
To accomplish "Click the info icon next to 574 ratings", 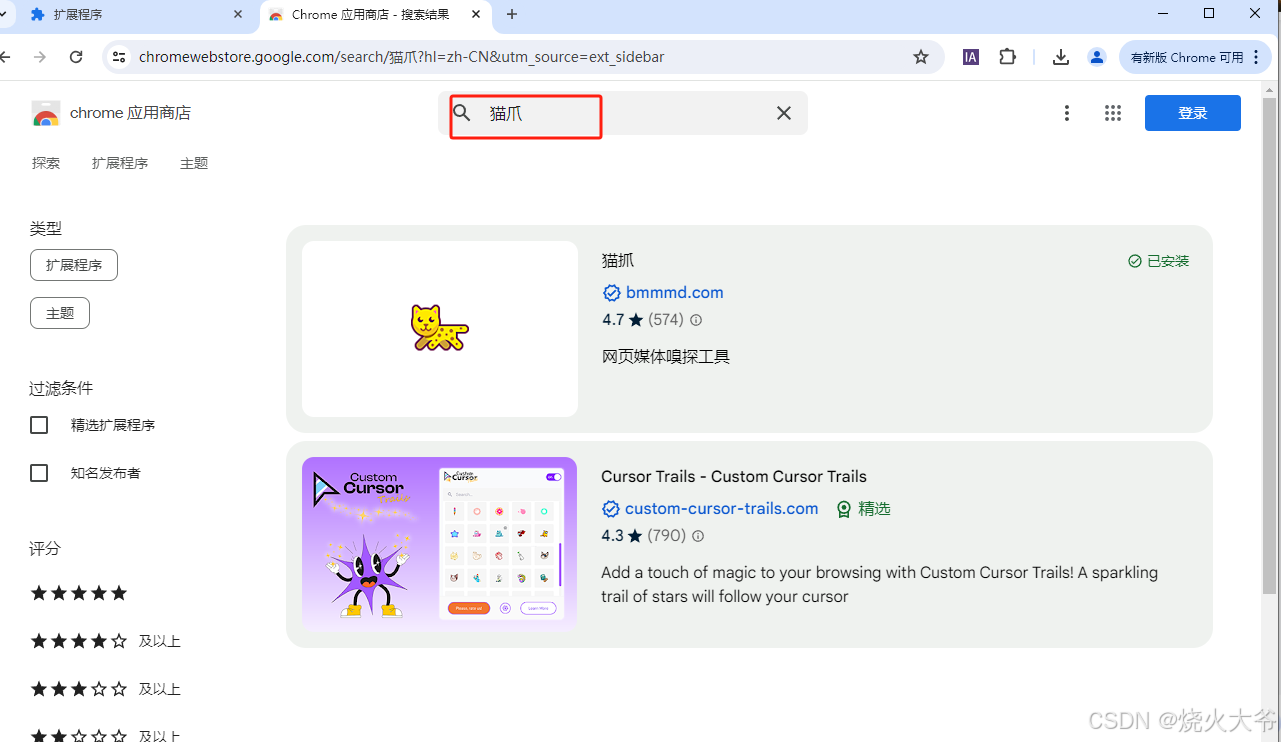I will [x=696, y=320].
